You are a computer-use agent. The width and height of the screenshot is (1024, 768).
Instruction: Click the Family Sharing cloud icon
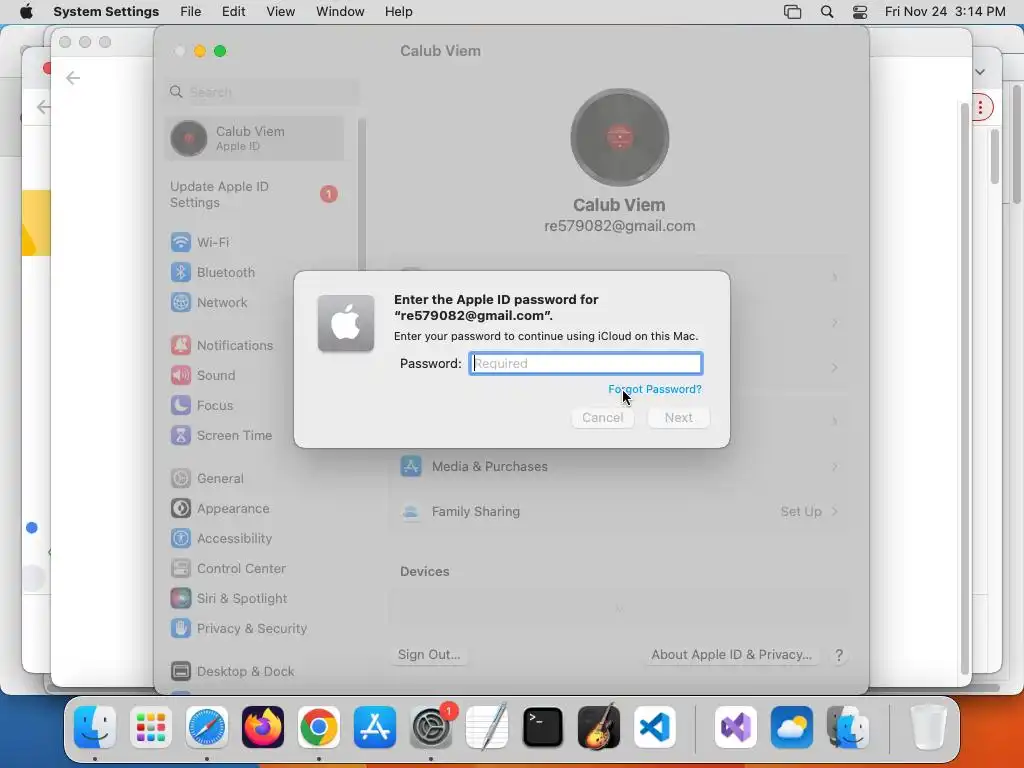(x=411, y=511)
